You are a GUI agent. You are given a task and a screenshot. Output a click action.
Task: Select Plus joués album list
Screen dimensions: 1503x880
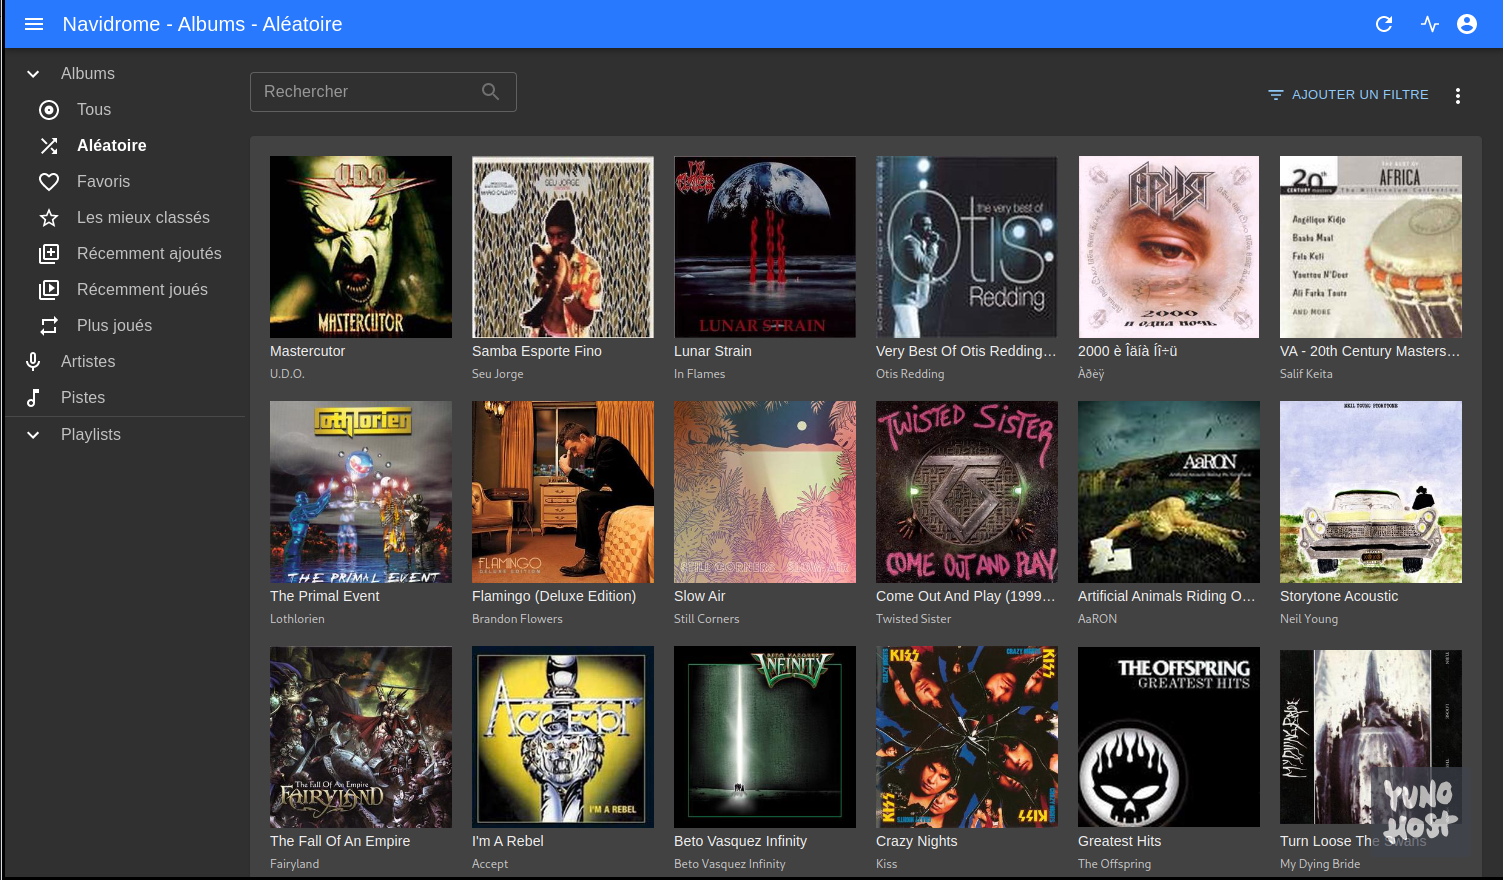(x=114, y=326)
